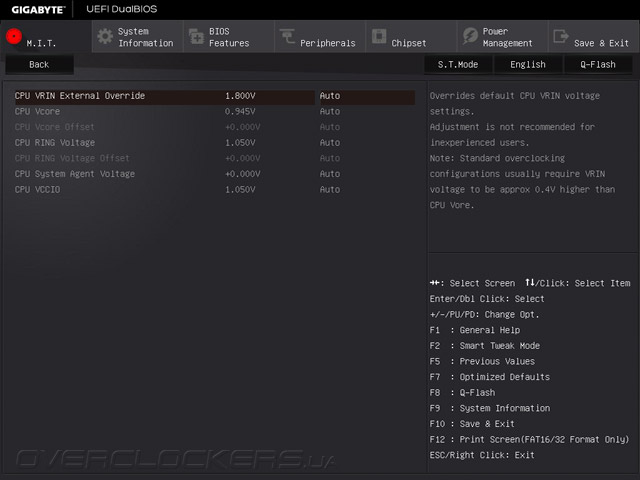
Task: Open the CPU Vcore Auto setting
Action: click(330, 111)
